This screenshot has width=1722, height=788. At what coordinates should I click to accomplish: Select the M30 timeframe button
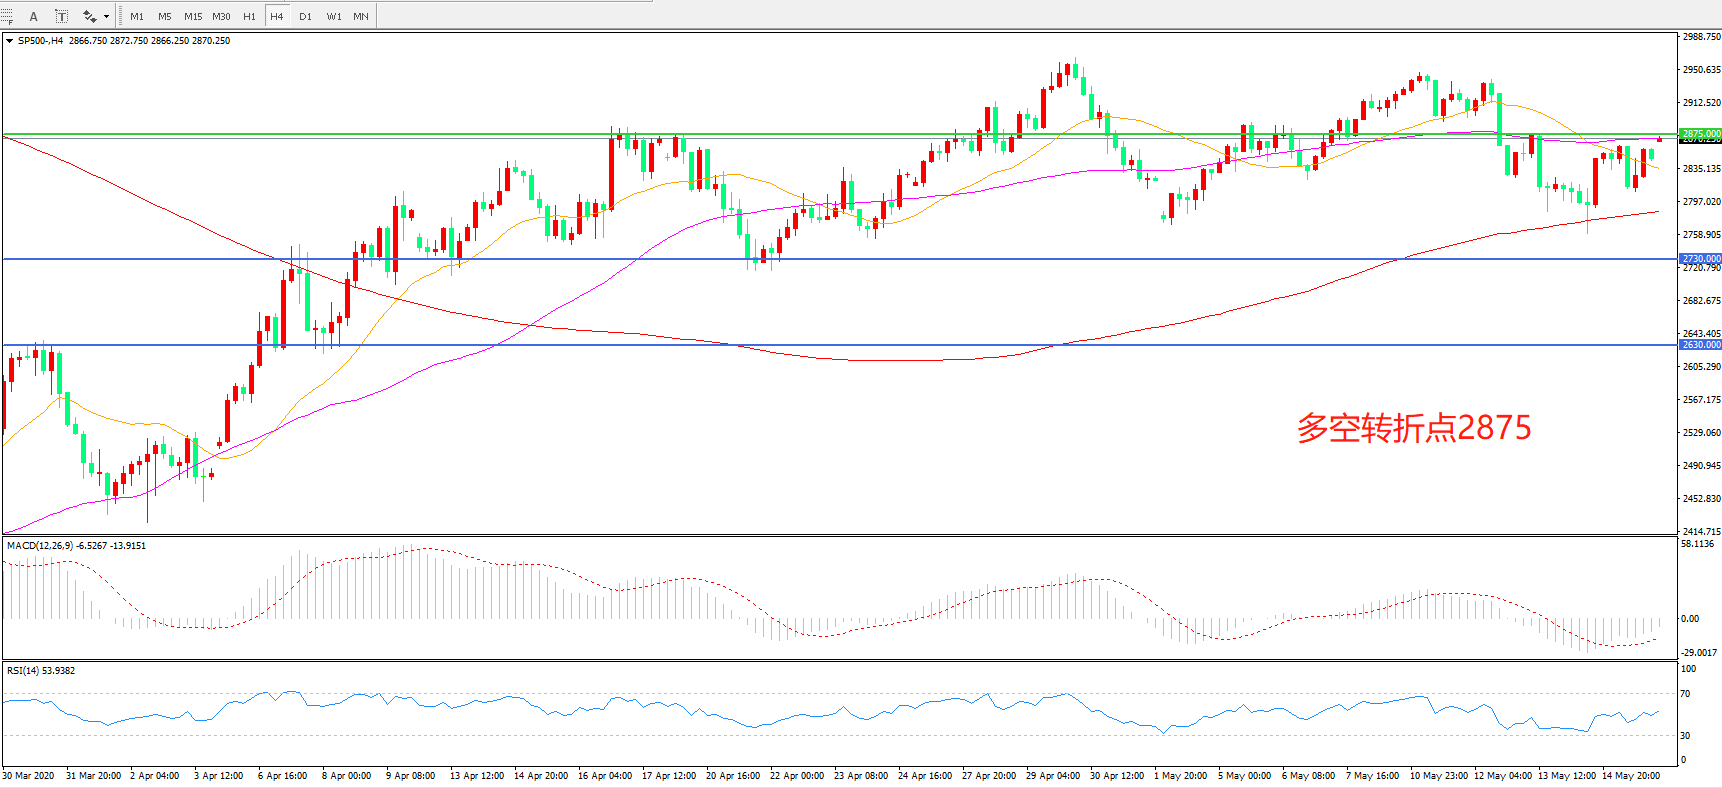pos(221,16)
